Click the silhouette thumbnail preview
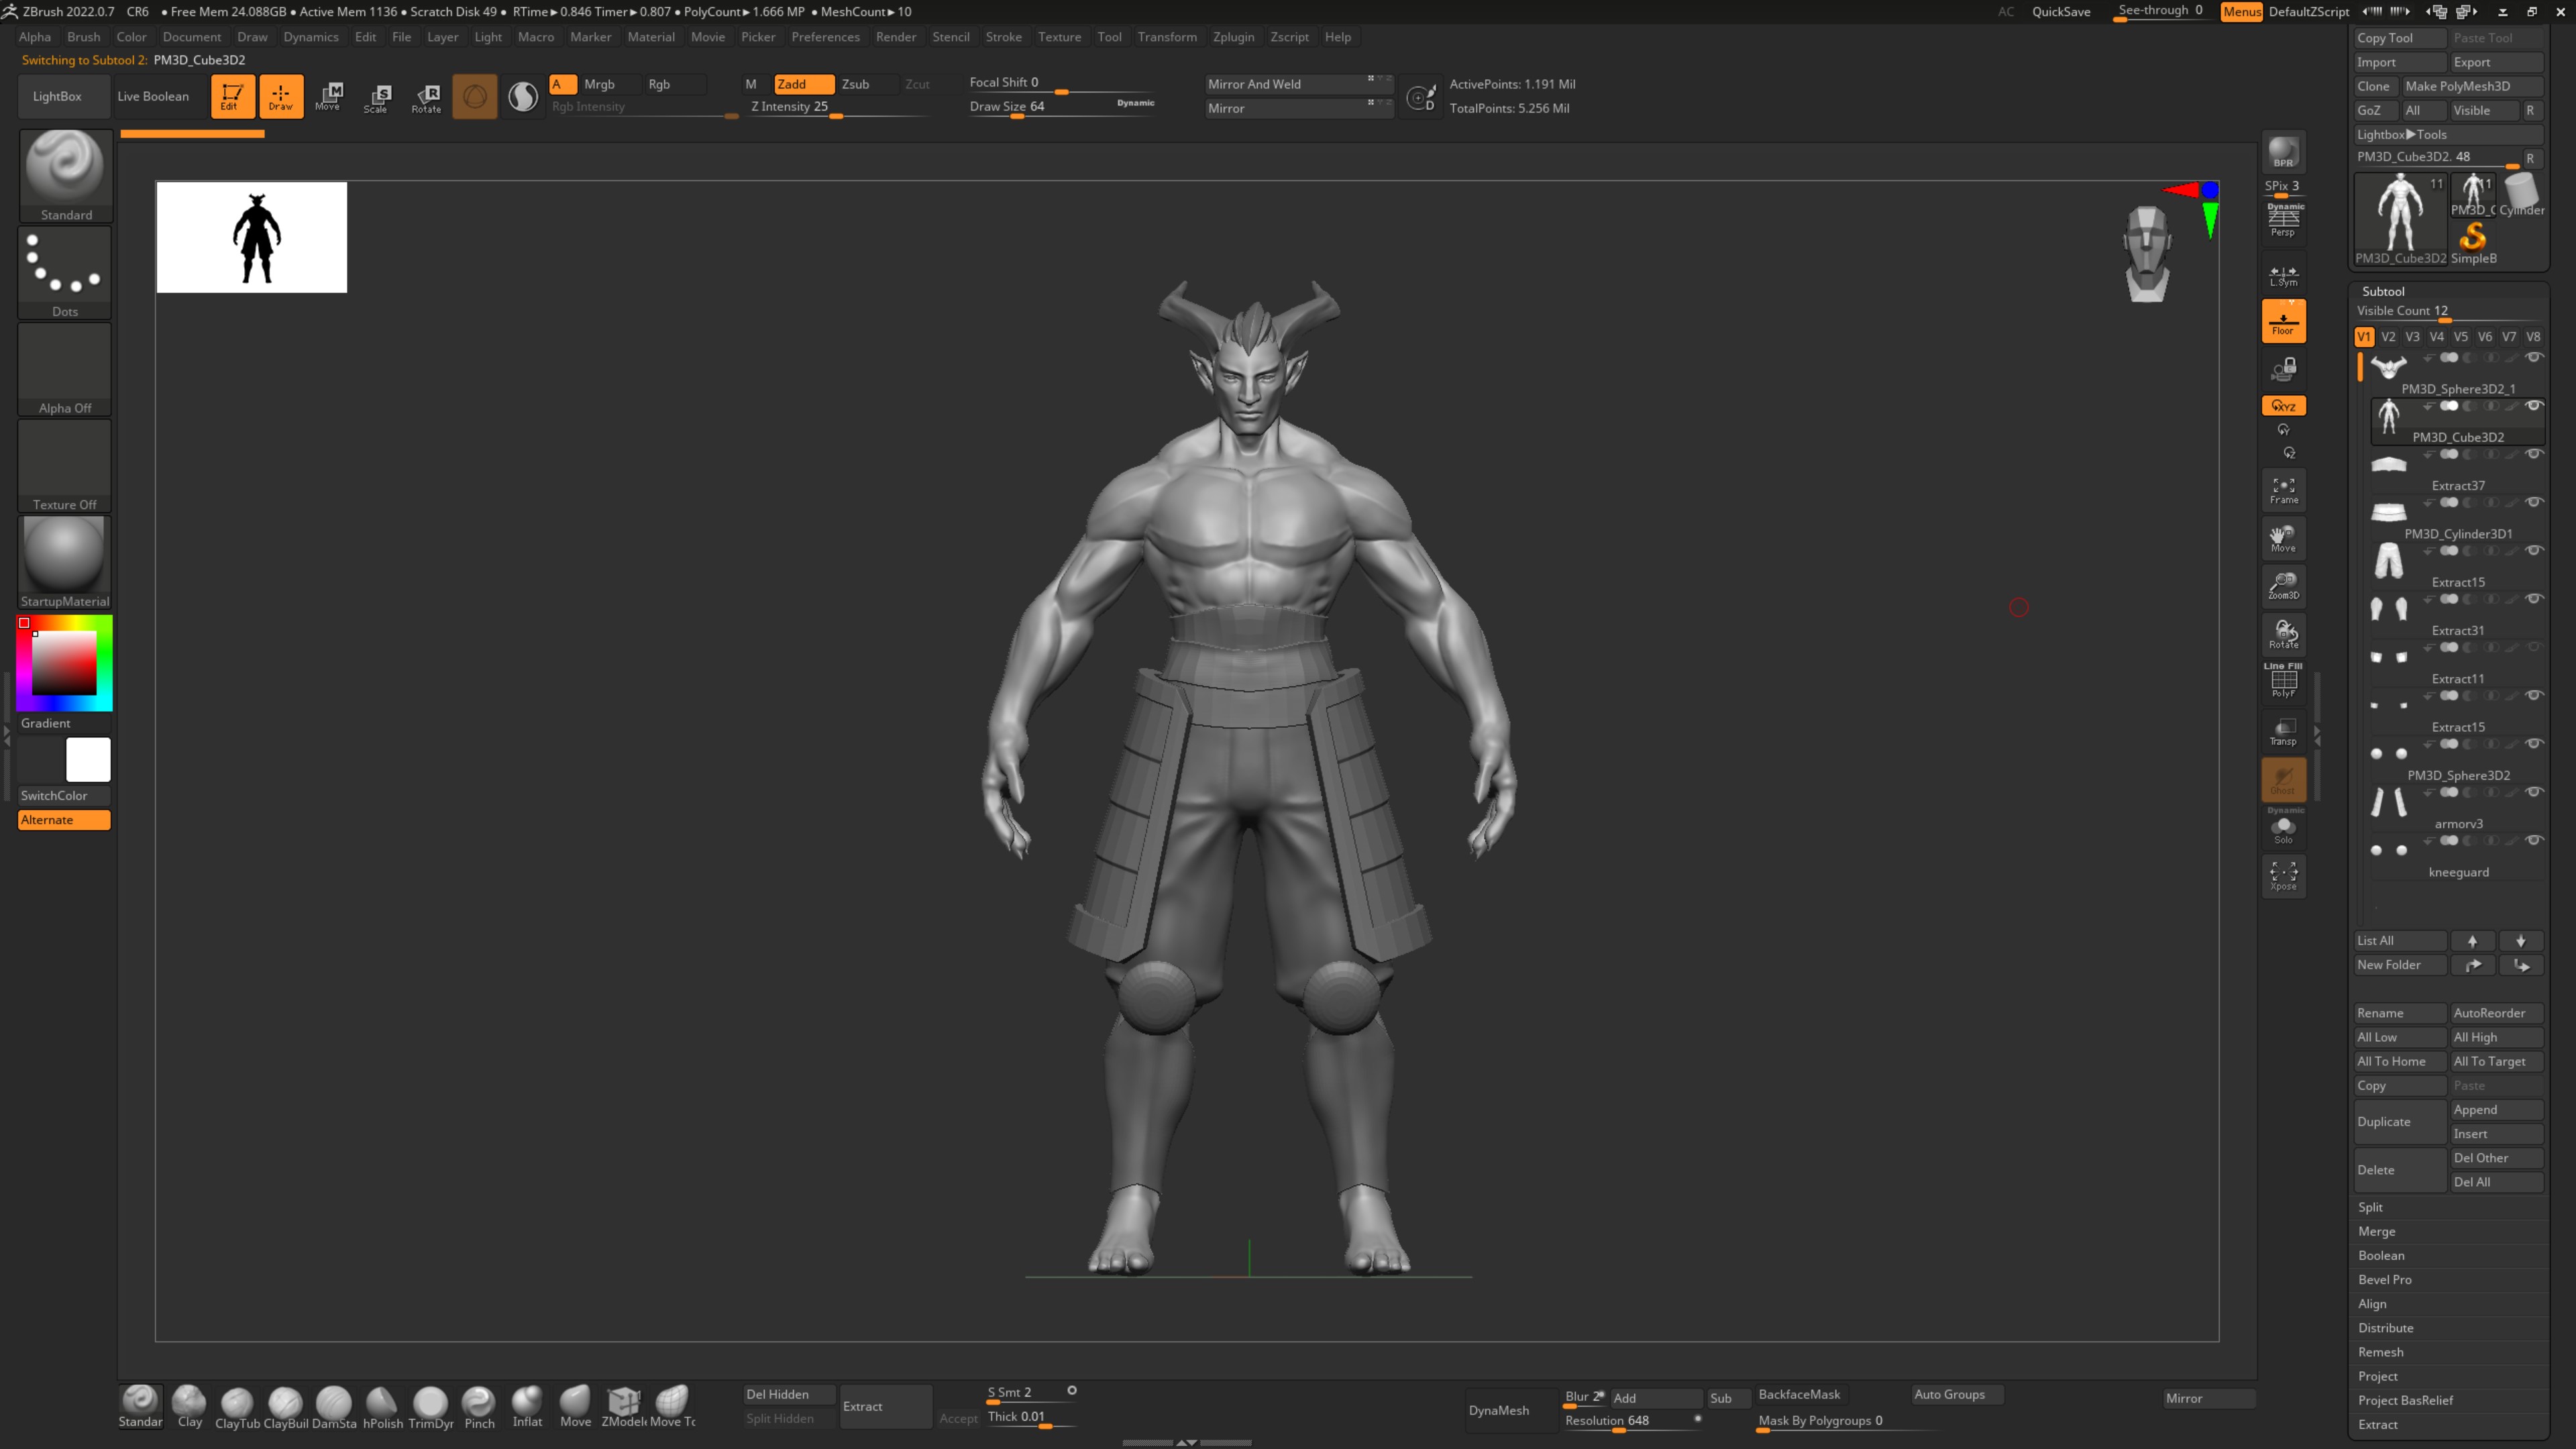 [251, 237]
